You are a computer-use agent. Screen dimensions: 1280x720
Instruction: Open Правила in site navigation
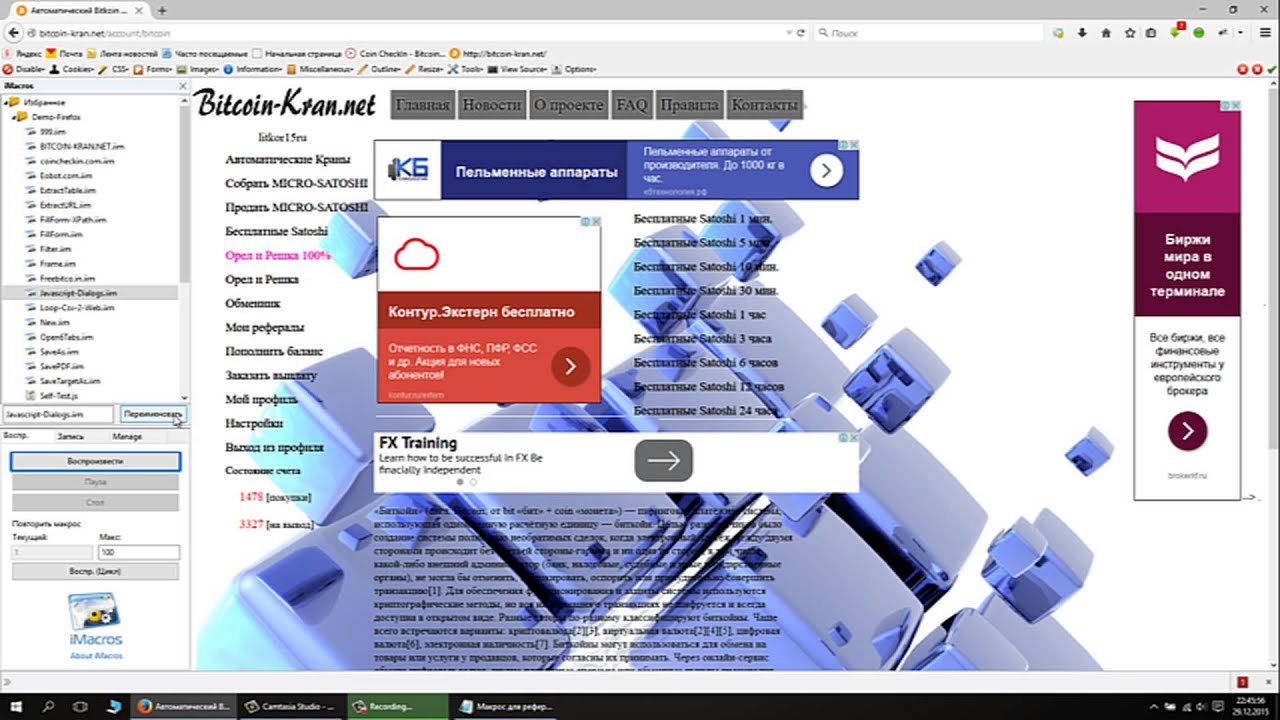[x=690, y=104]
